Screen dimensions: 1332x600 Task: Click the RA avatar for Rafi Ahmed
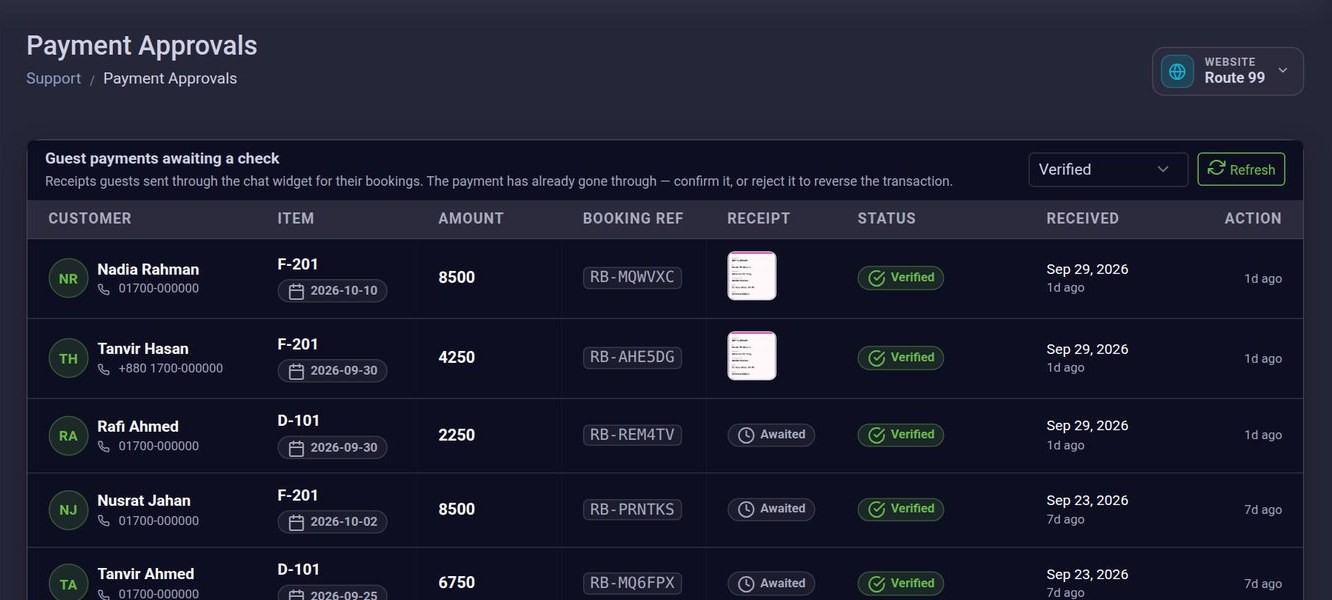click(x=68, y=436)
